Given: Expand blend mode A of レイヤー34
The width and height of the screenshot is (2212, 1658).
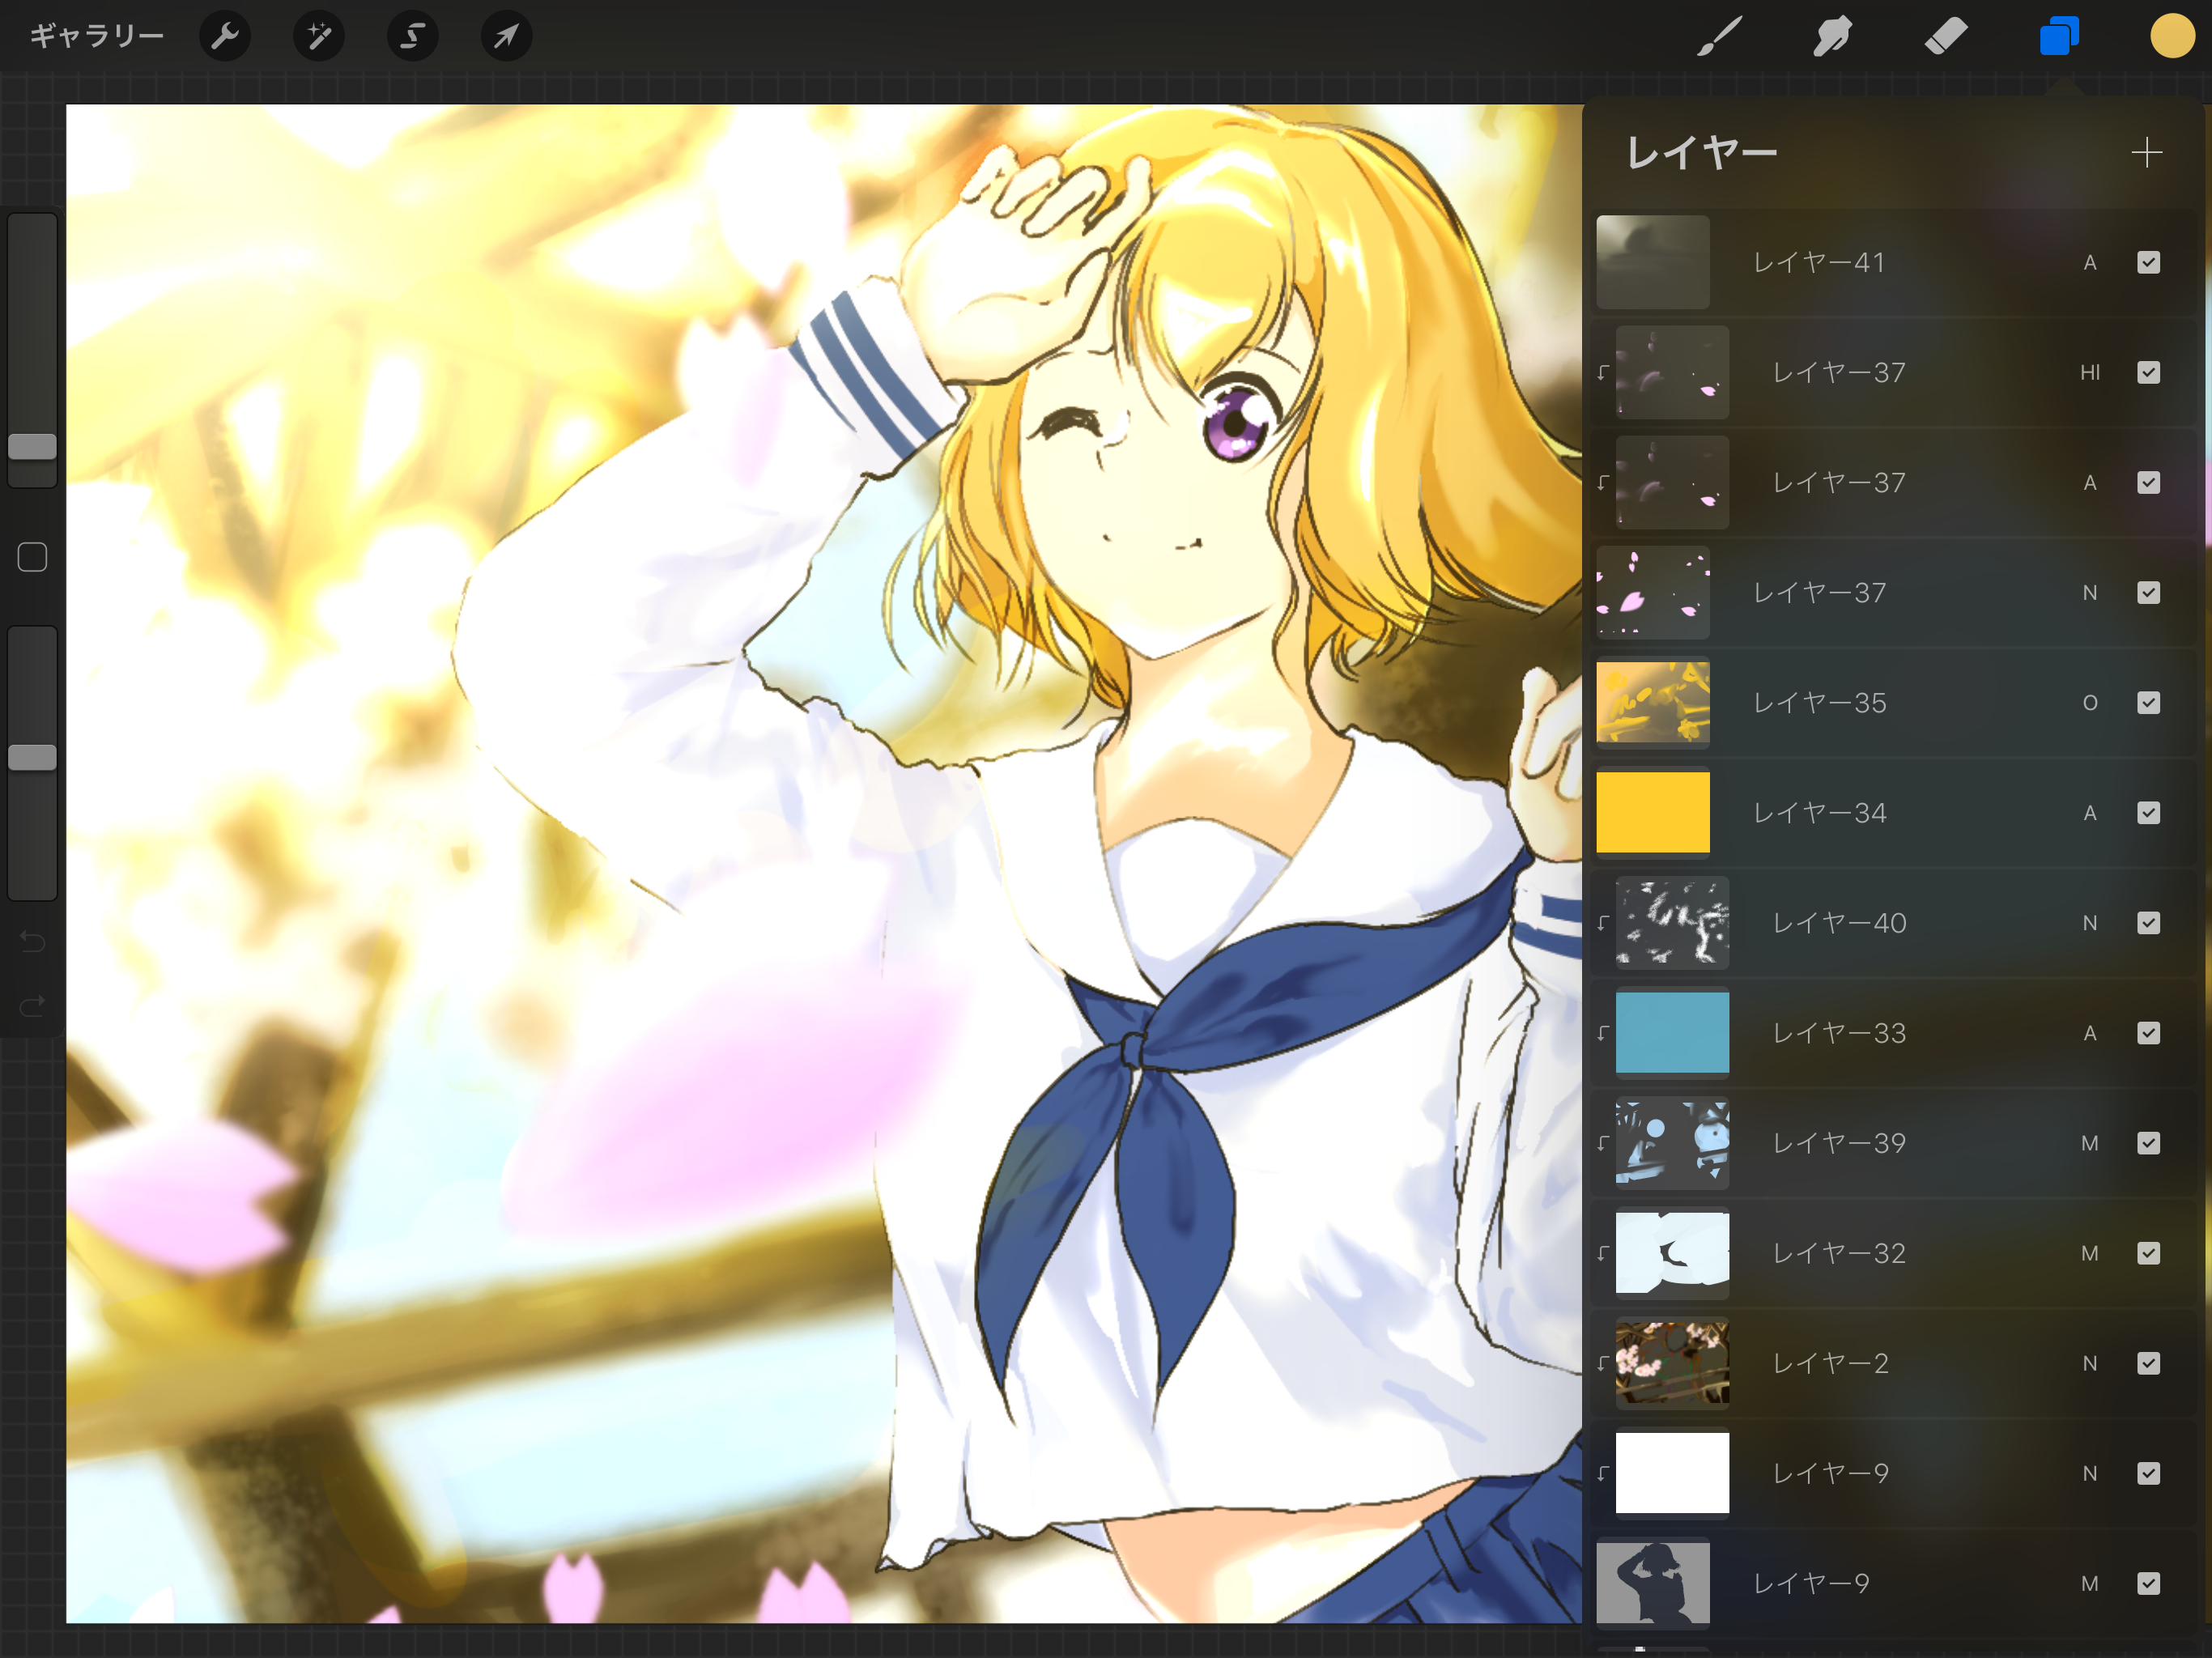Looking at the screenshot, I should click(2089, 813).
